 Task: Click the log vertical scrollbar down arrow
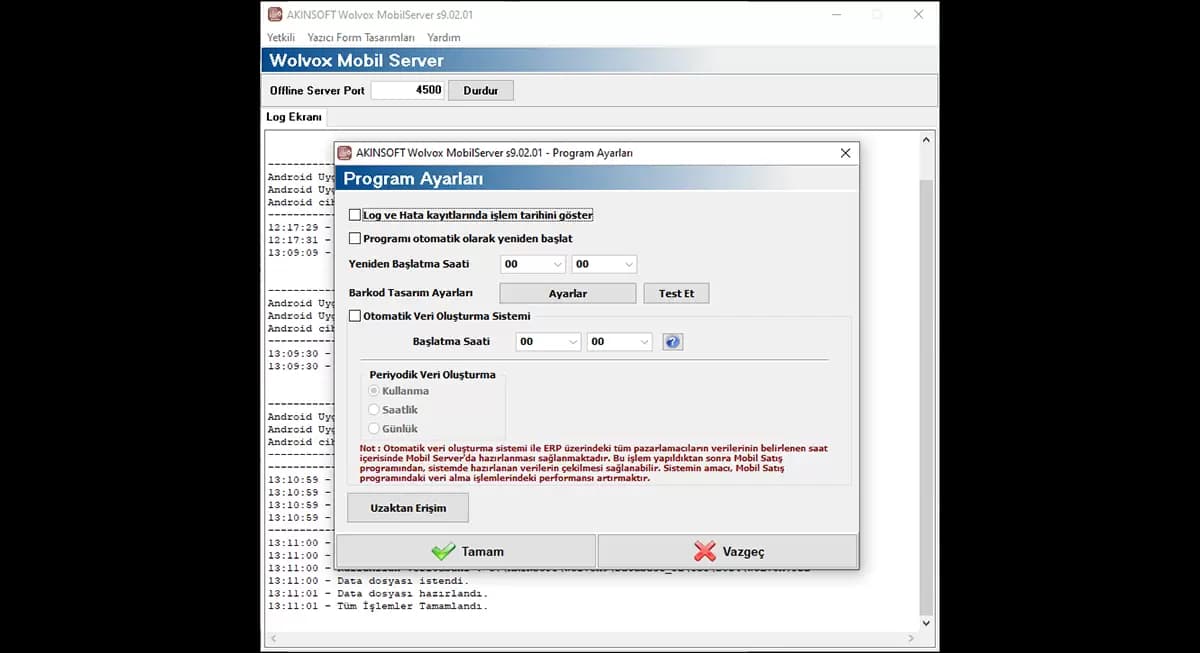pyautogui.click(x=925, y=622)
